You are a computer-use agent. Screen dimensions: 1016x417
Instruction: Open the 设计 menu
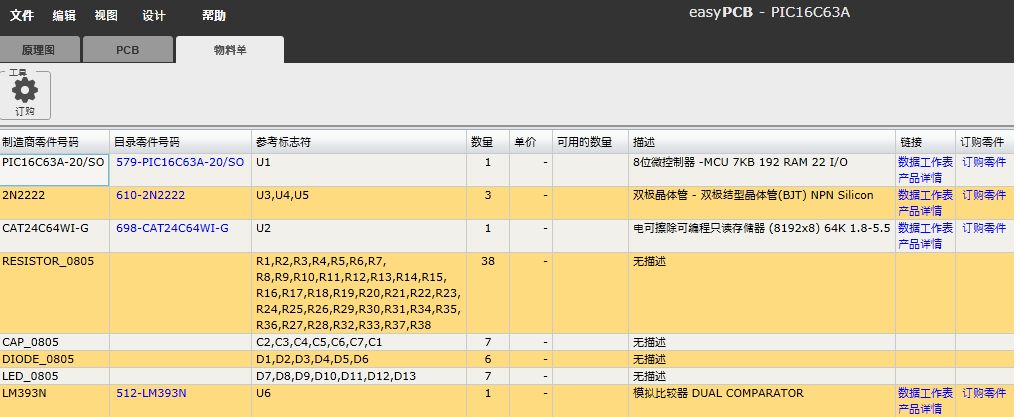154,16
